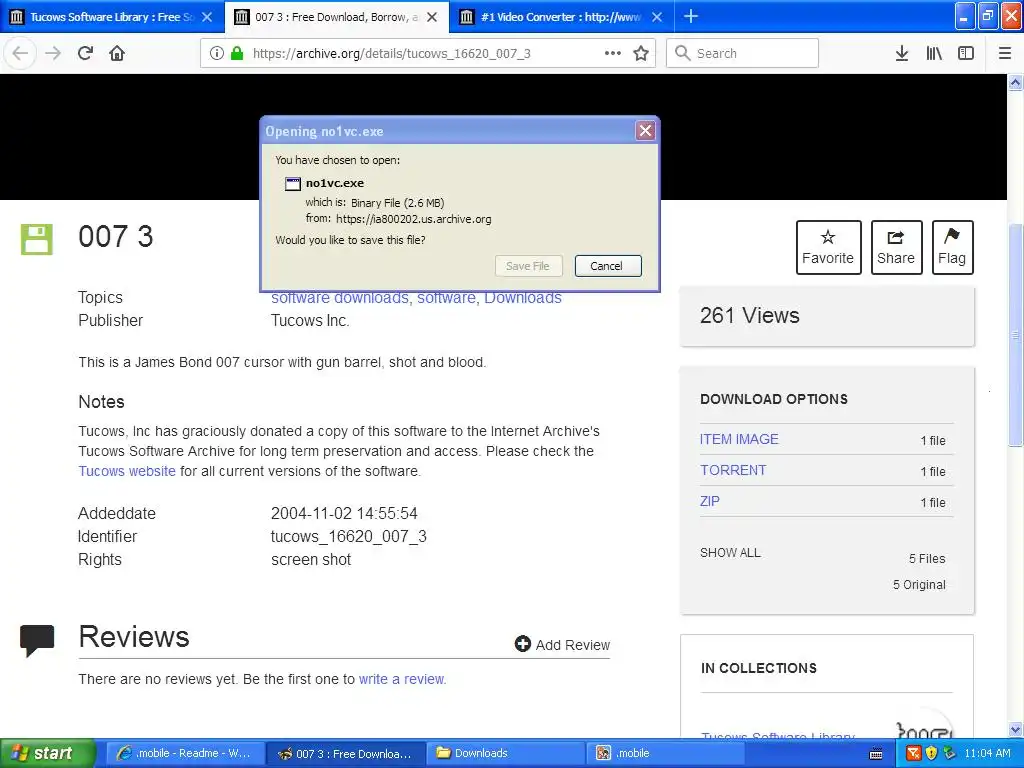Click the green secure padlock icon
Image resolution: width=1024 pixels, height=768 pixels.
(237, 53)
